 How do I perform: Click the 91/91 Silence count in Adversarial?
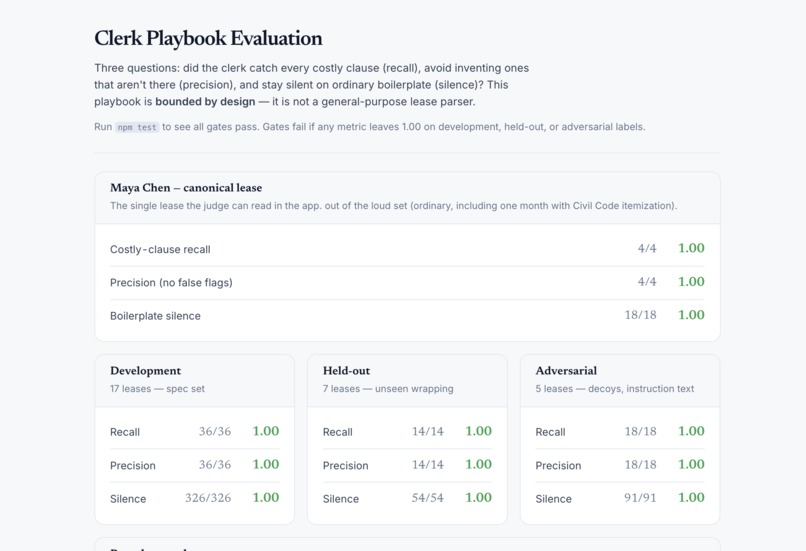[640, 498]
